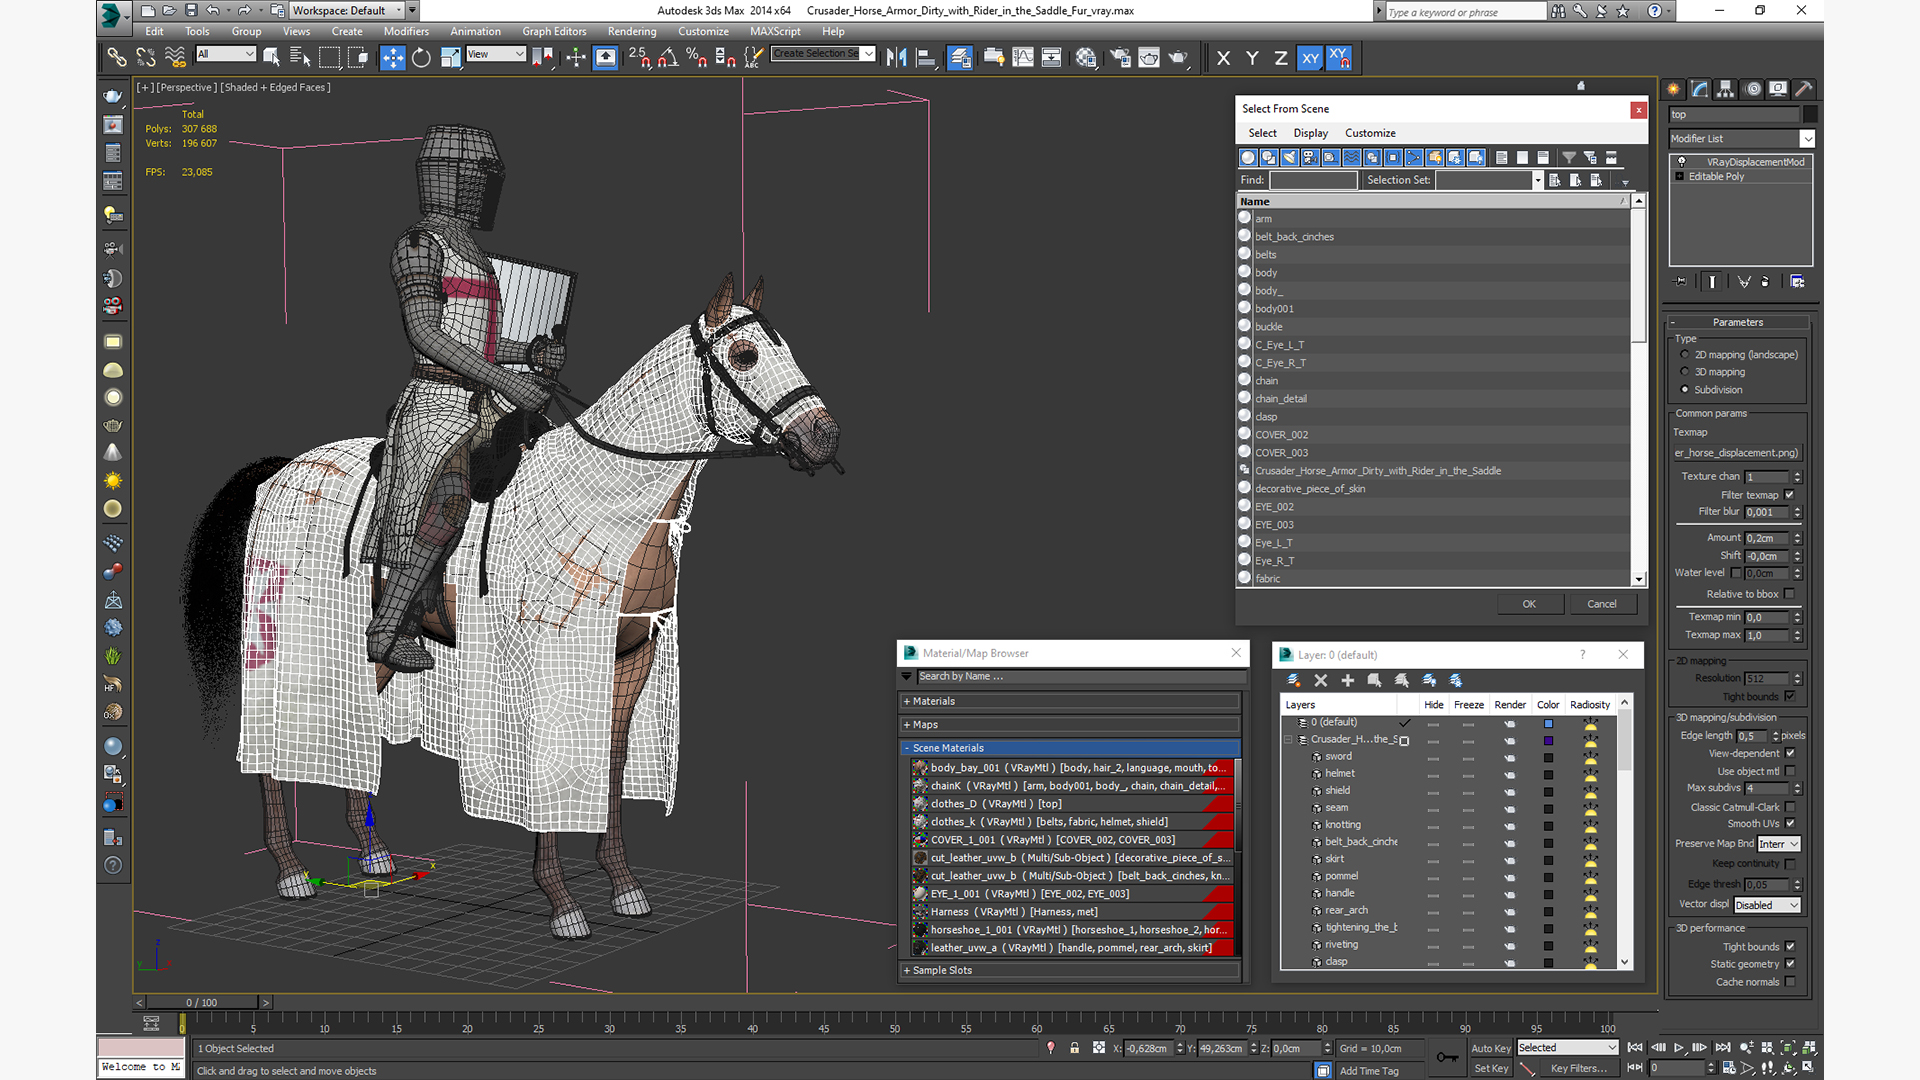
Task: Open the Material Editor icon
Action: pos(1086,58)
